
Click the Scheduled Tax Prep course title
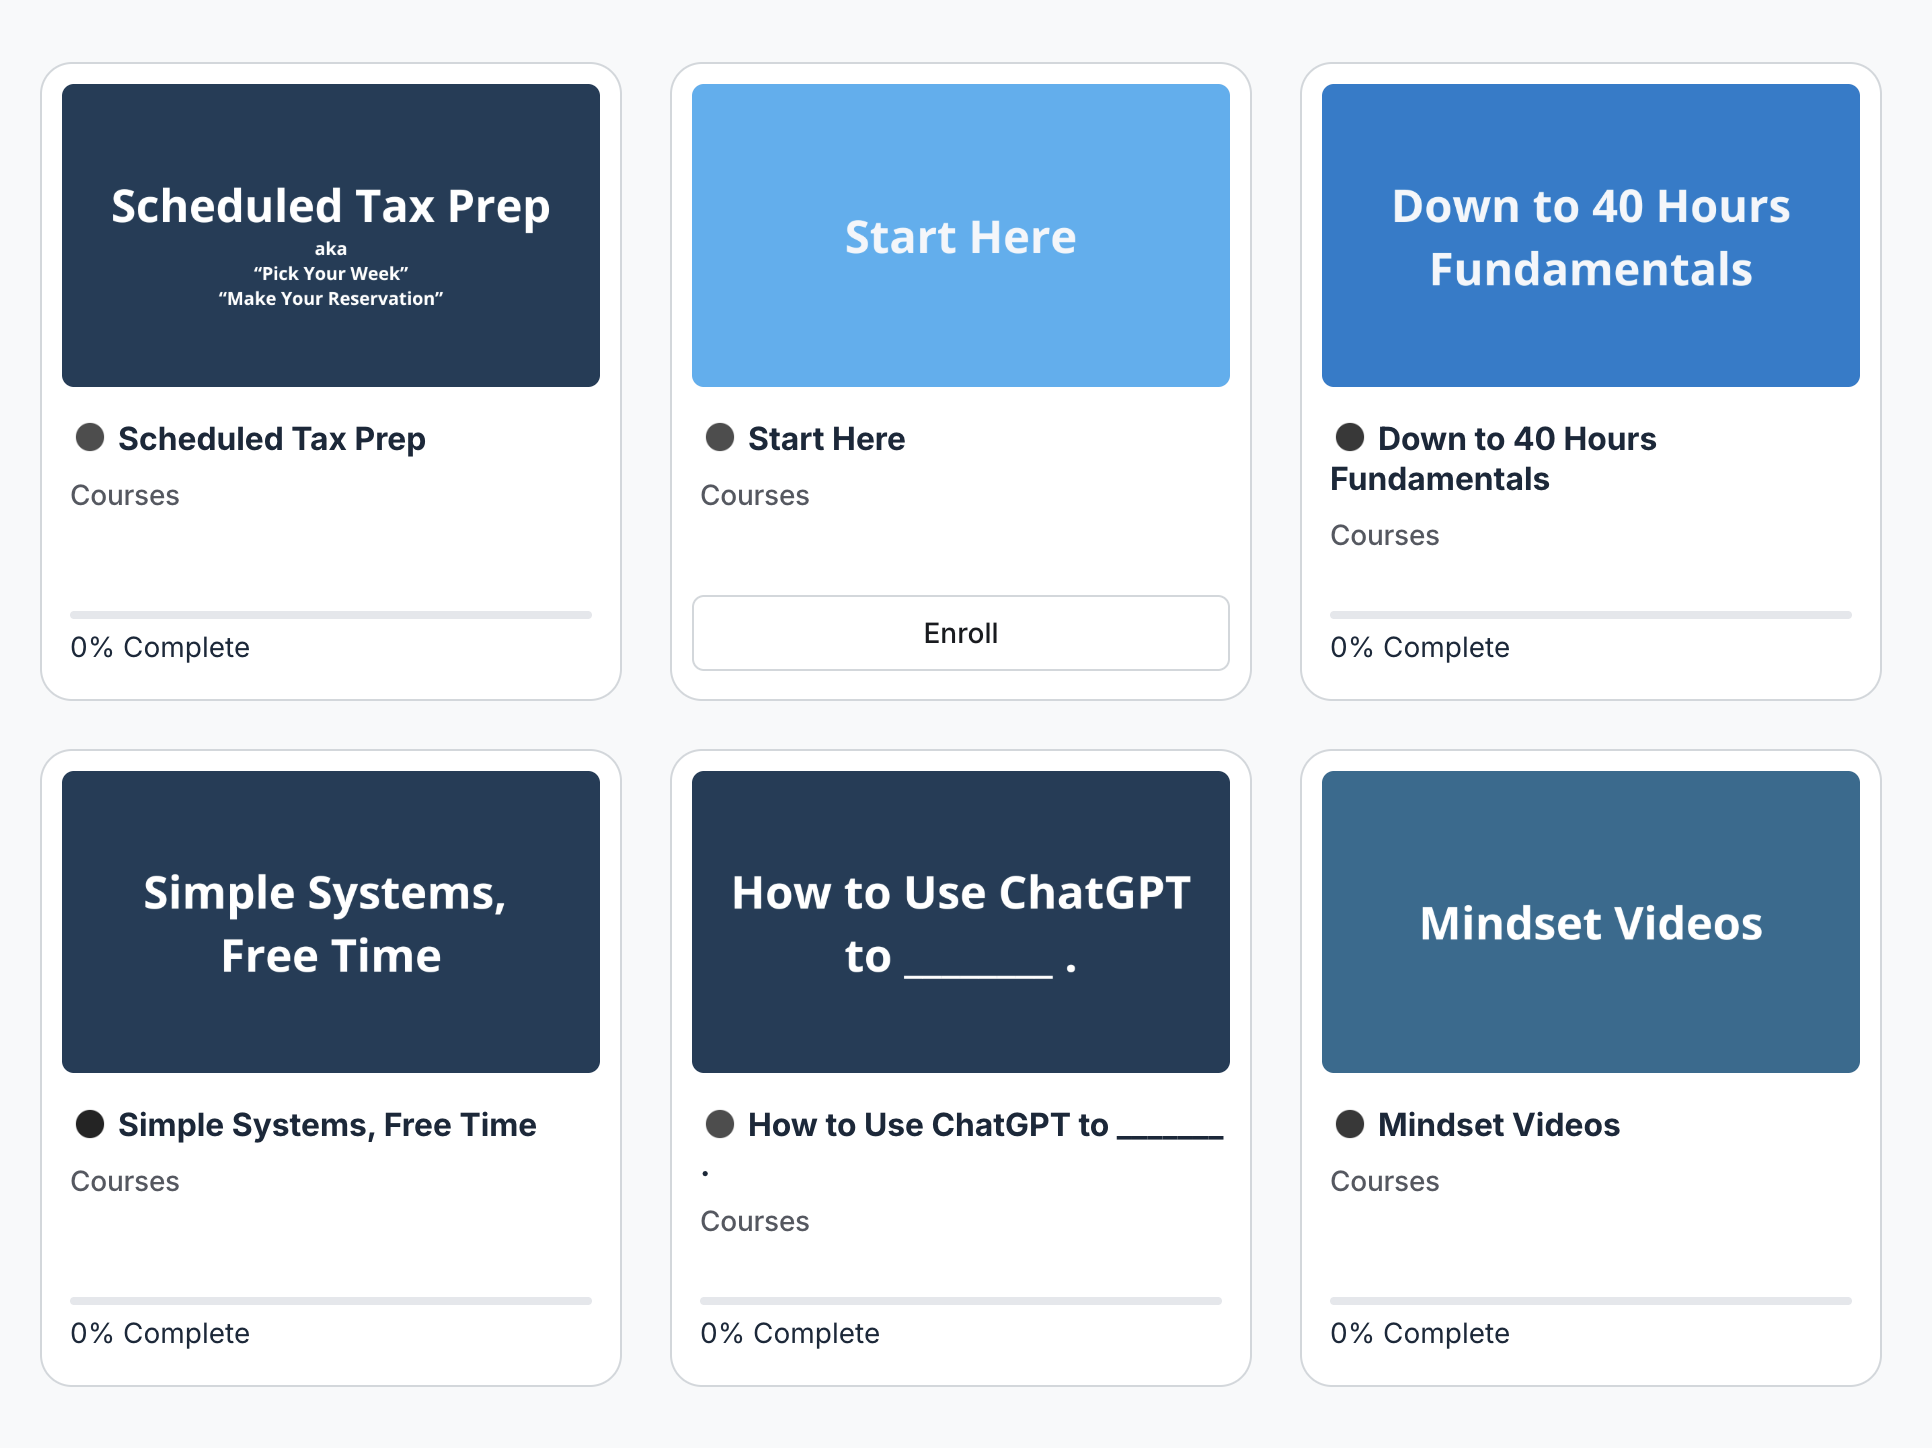point(271,439)
